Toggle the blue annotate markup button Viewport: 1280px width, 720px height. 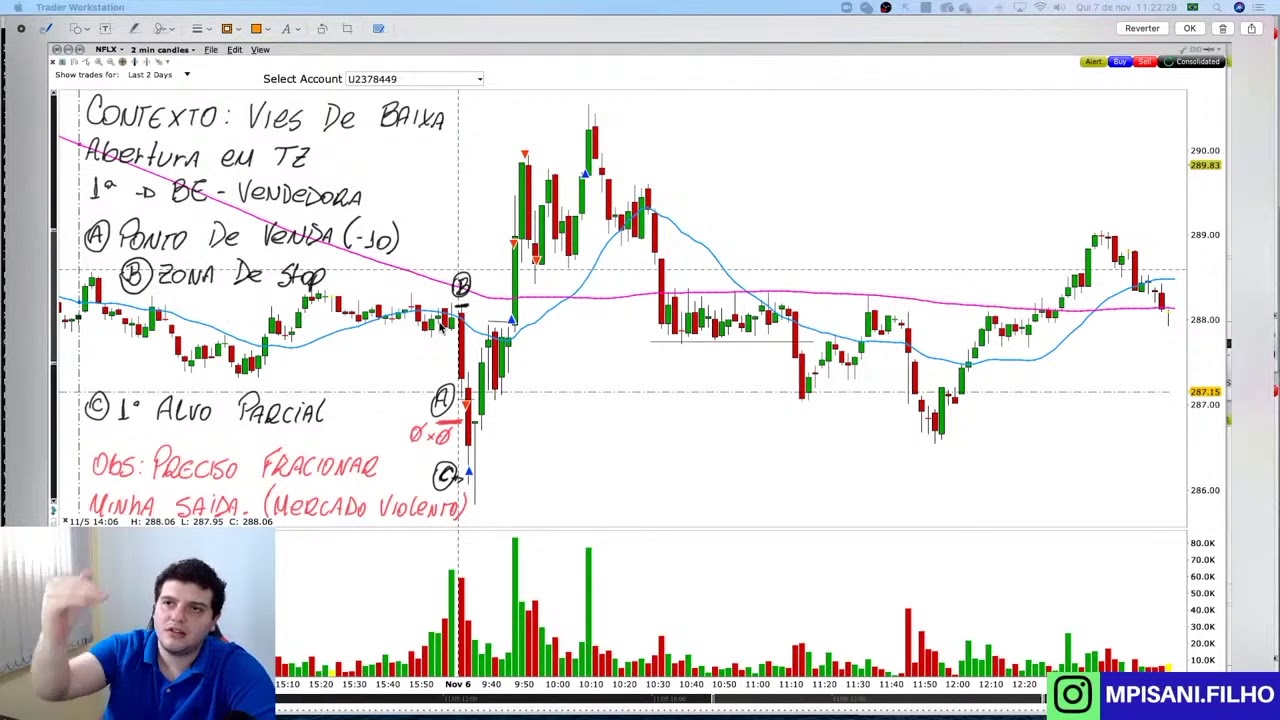378,29
